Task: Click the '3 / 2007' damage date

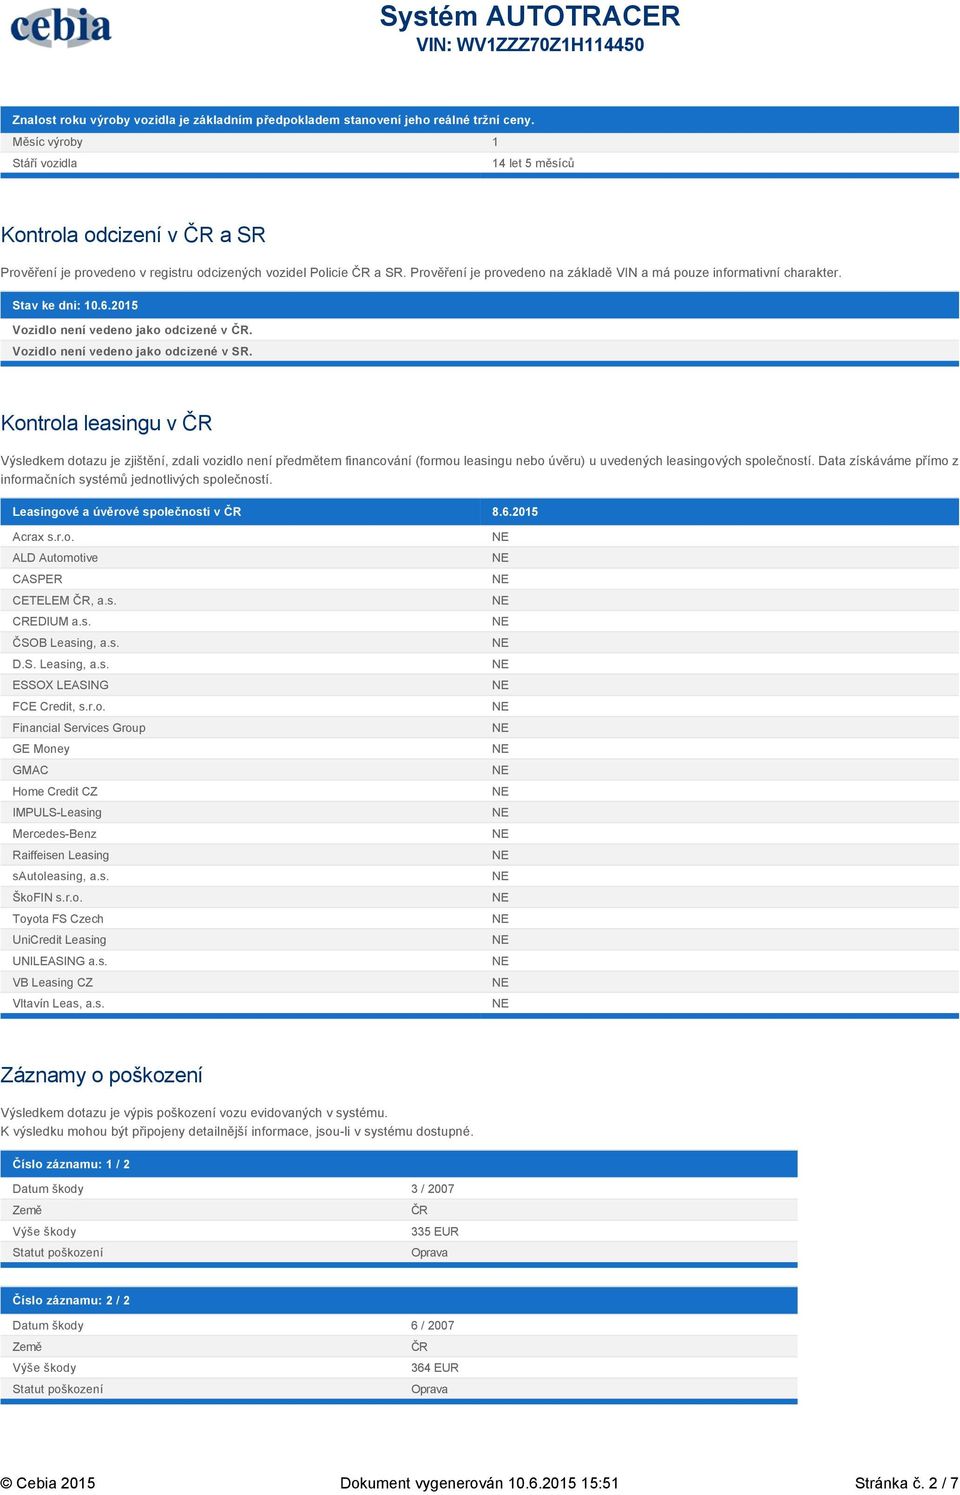Action: [432, 1189]
